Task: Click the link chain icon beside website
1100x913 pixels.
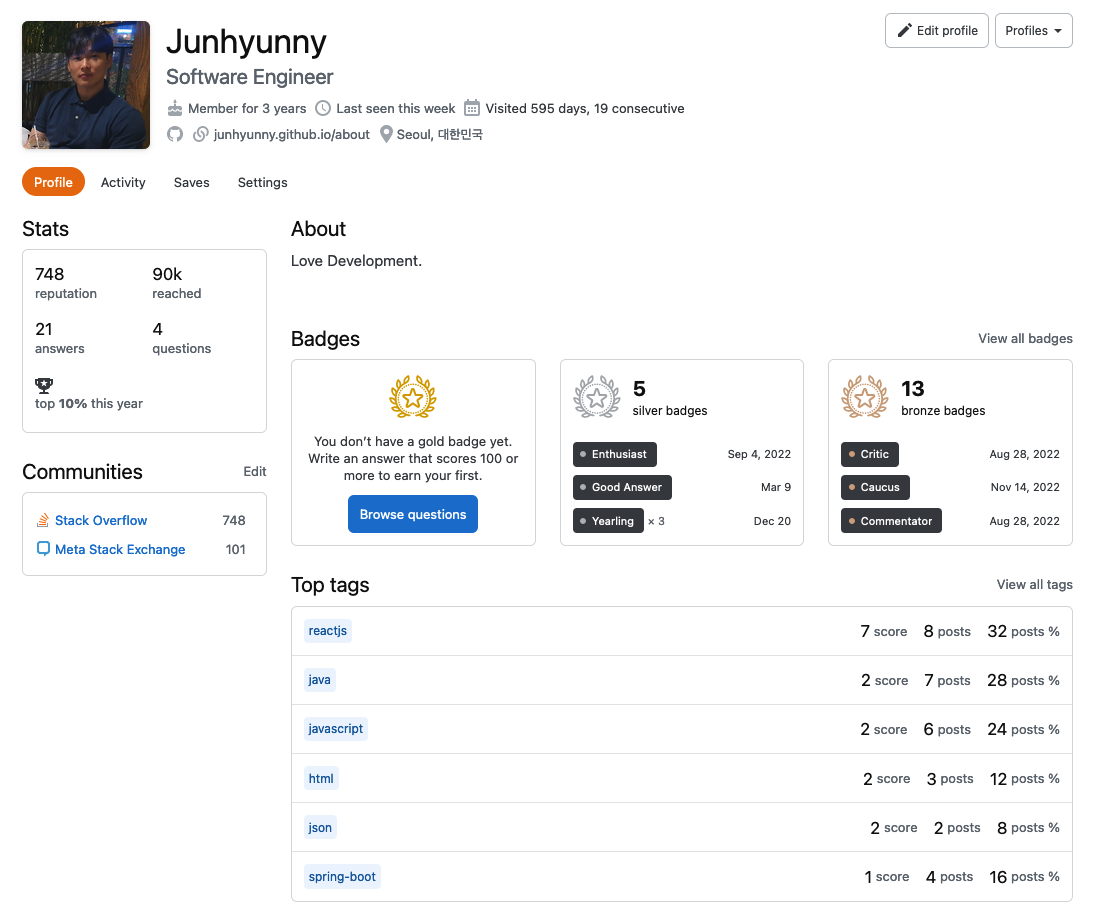Action: 201,134
